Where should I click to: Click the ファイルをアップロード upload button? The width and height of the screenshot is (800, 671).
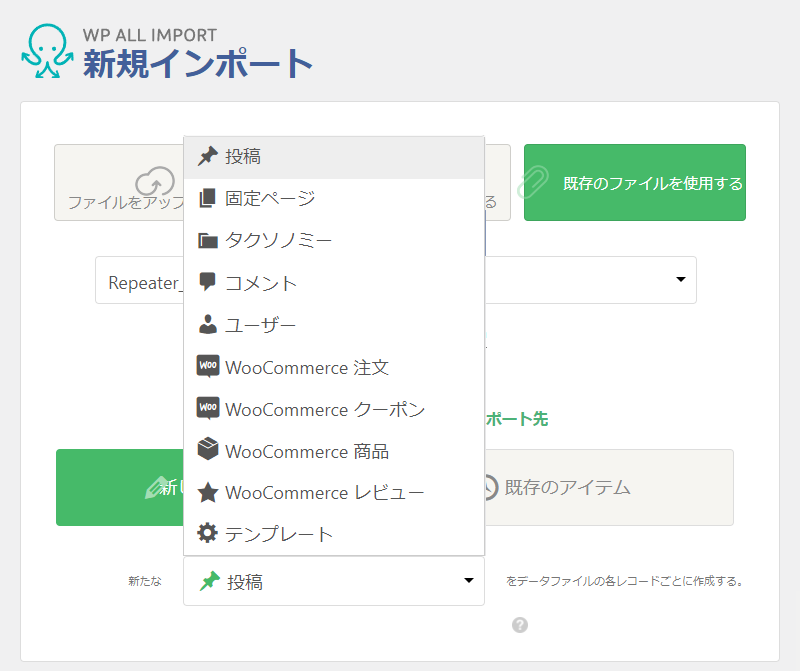pos(119,183)
